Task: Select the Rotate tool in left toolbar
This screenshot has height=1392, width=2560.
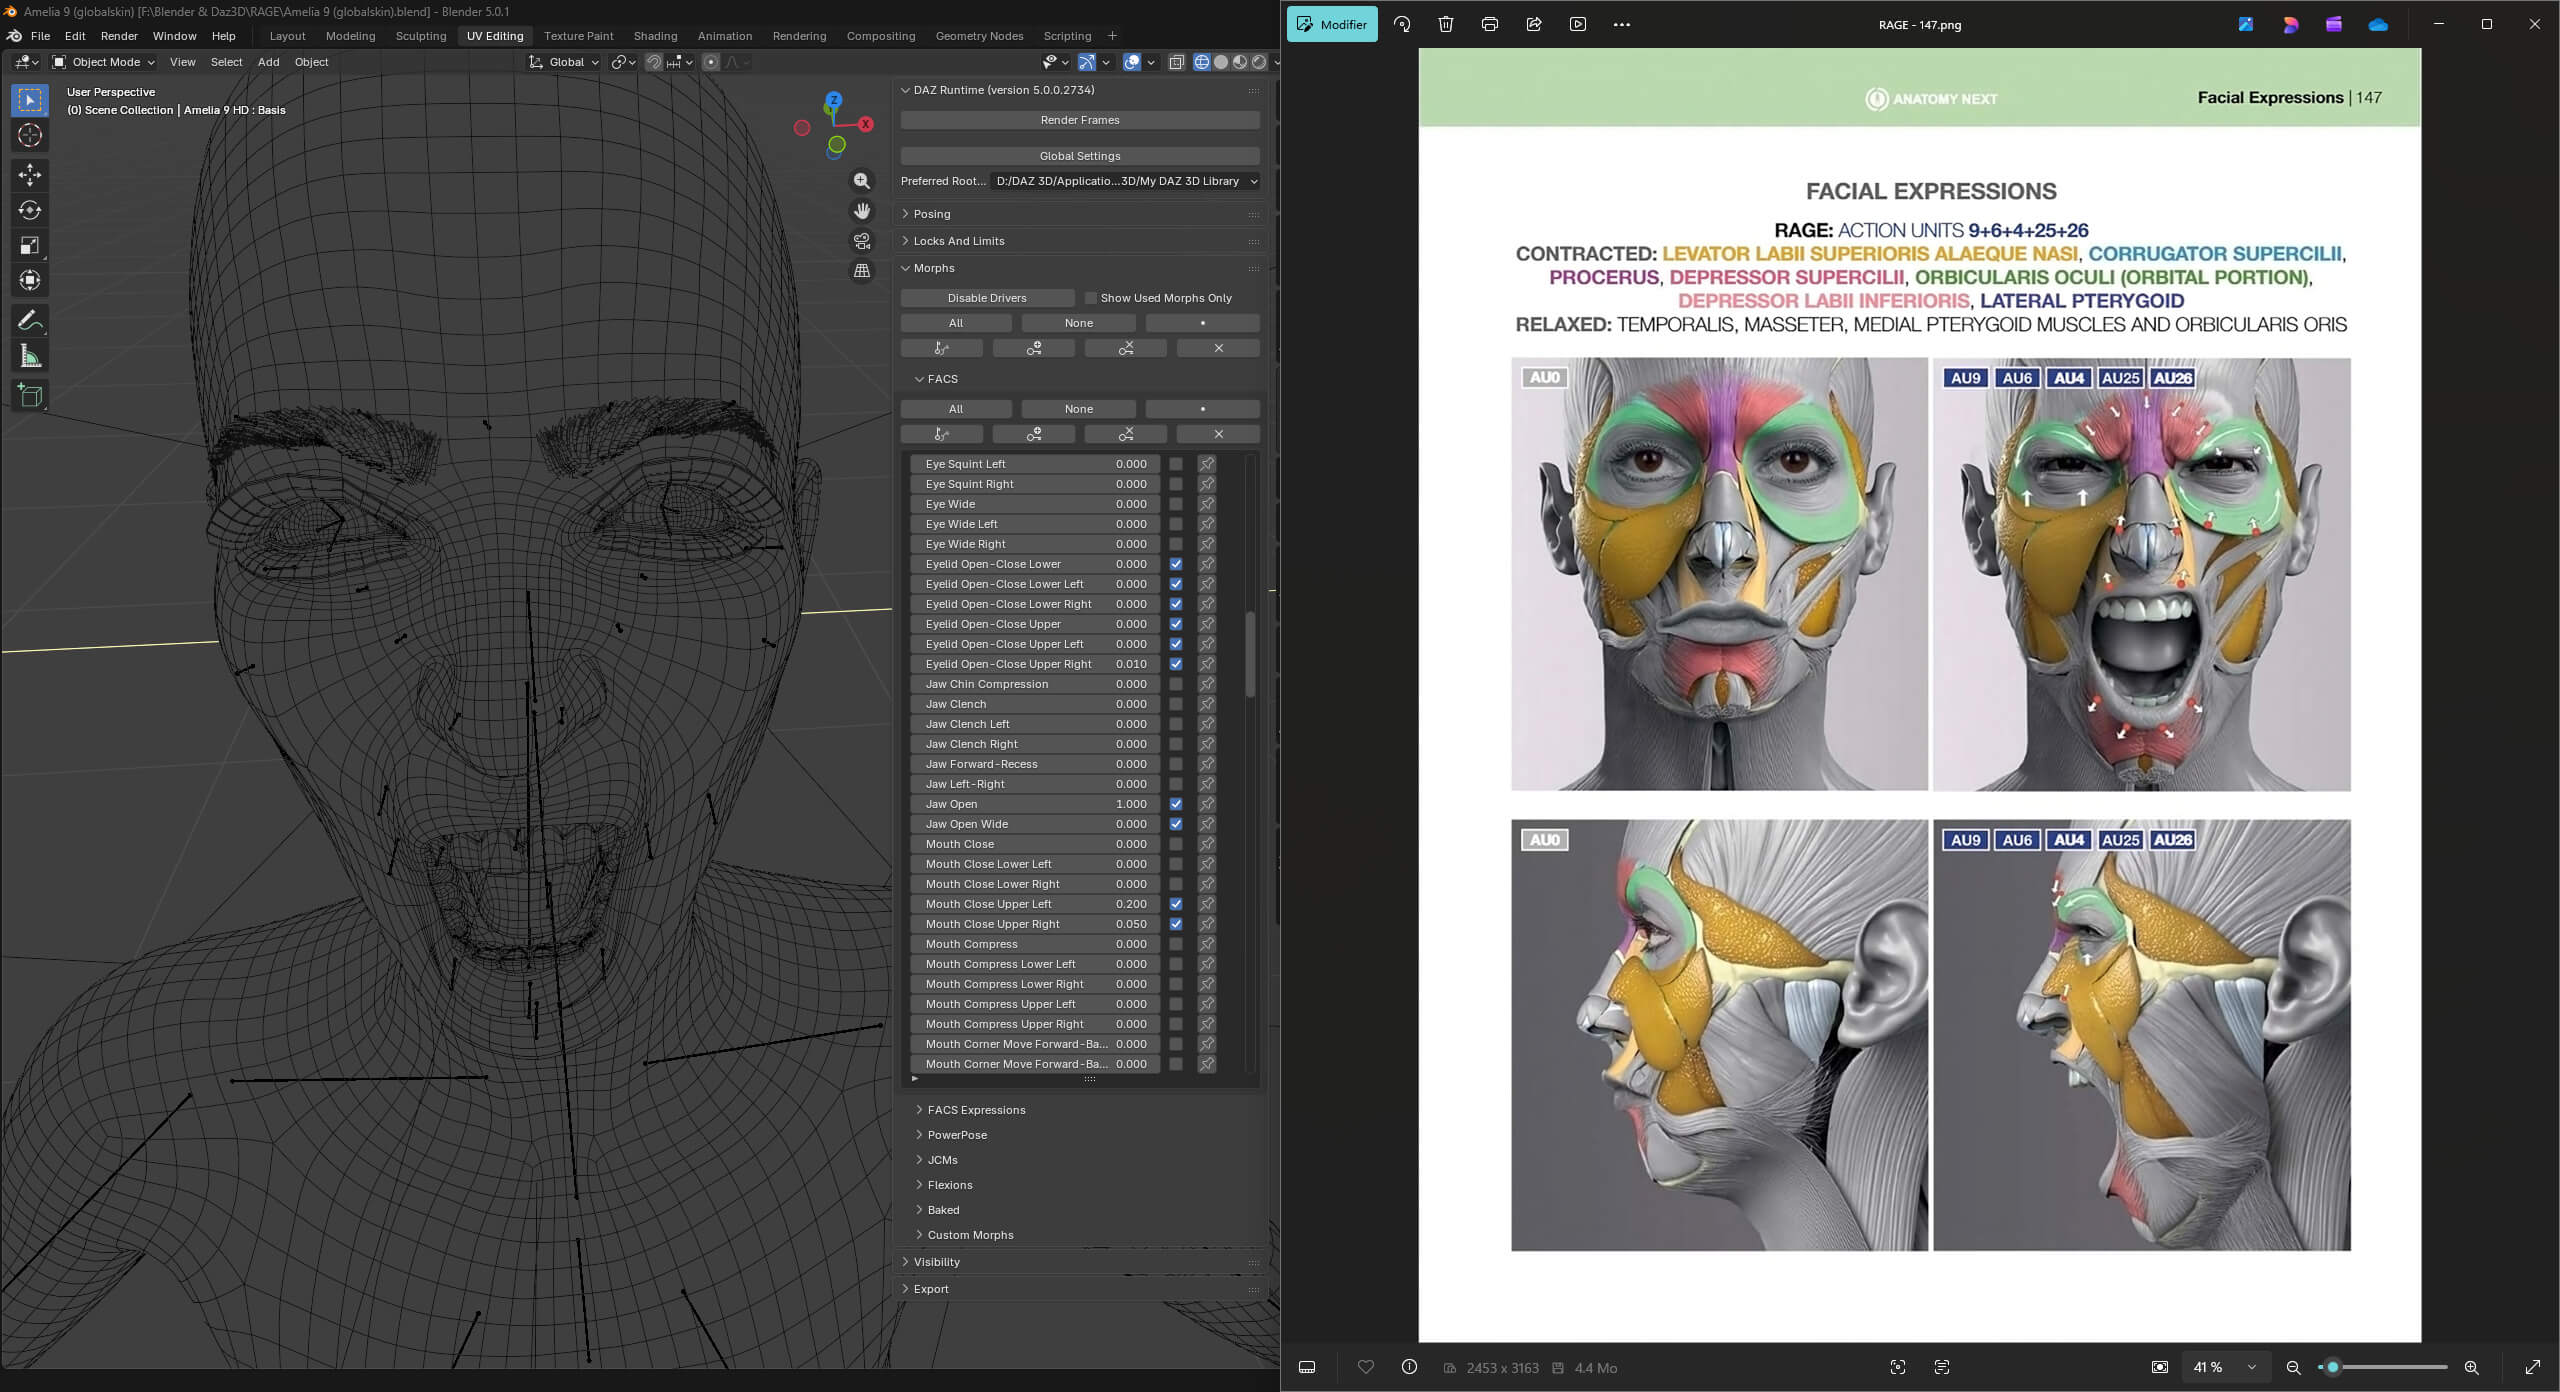Action: pyautogui.click(x=30, y=210)
